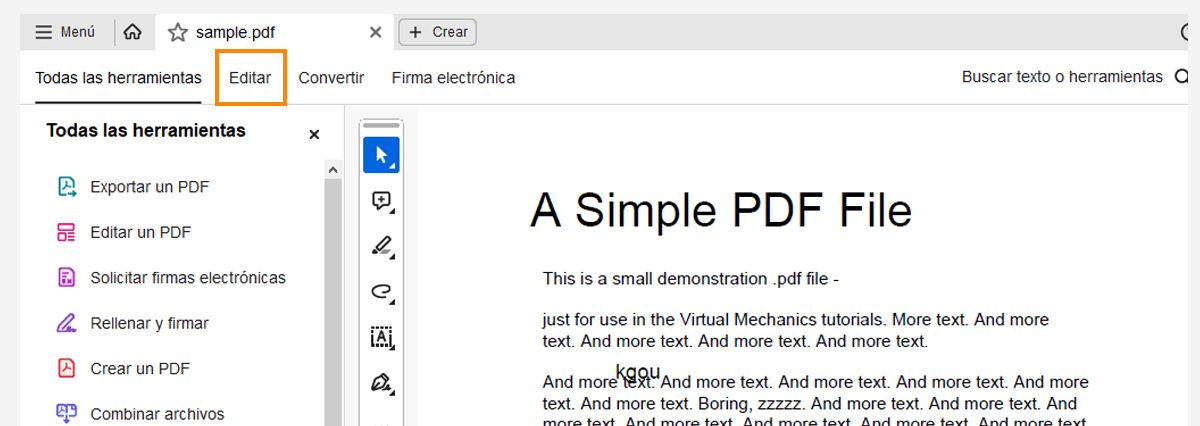
Task: Select the Todas las herramientas tab
Action: click(118, 77)
